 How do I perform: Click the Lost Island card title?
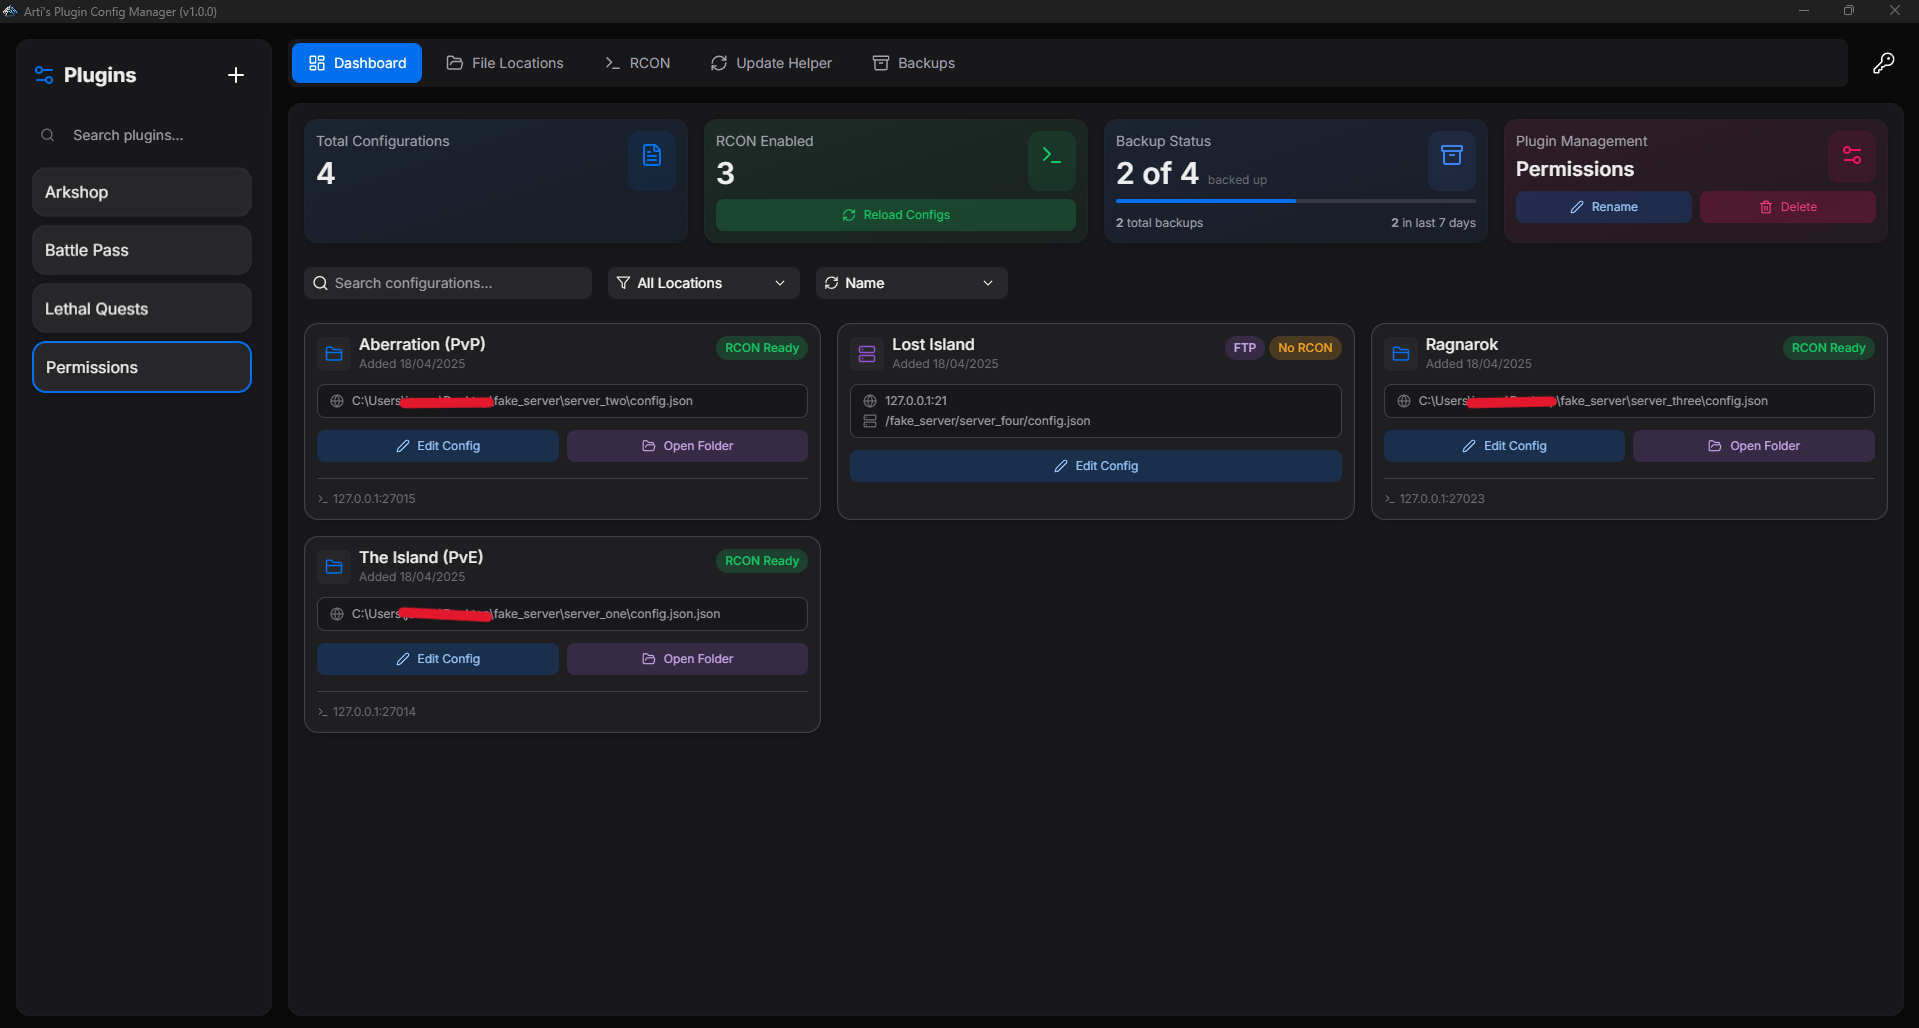(933, 344)
